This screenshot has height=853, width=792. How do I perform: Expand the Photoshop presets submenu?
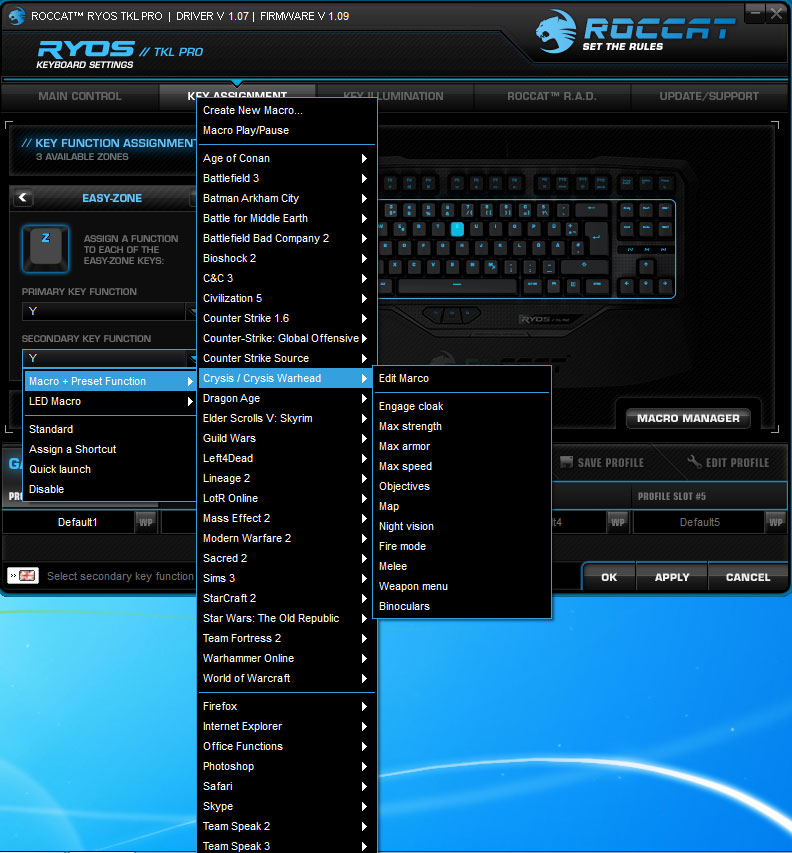click(286, 766)
